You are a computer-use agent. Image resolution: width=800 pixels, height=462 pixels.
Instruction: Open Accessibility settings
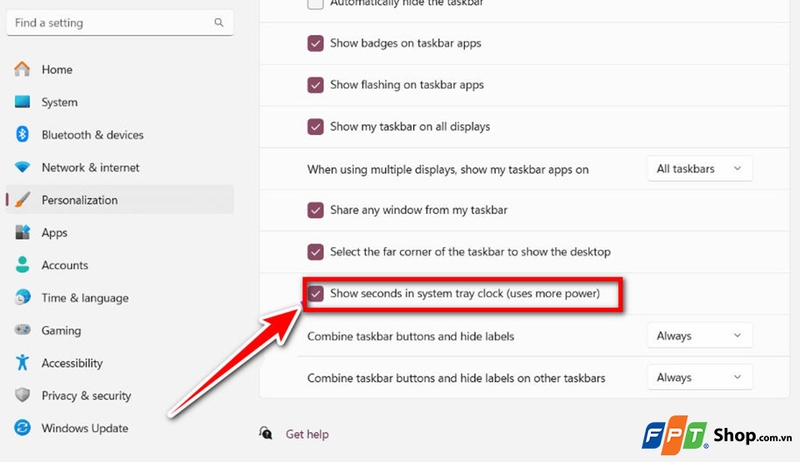tap(119, 363)
